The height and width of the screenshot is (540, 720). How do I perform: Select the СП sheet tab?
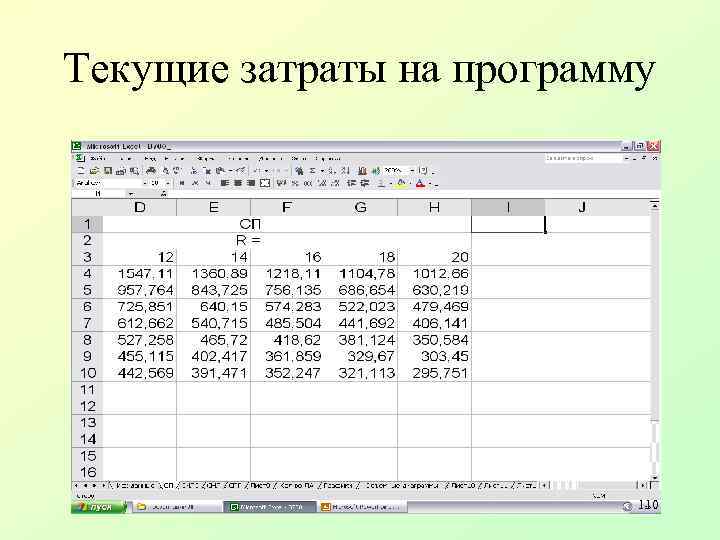169,485
